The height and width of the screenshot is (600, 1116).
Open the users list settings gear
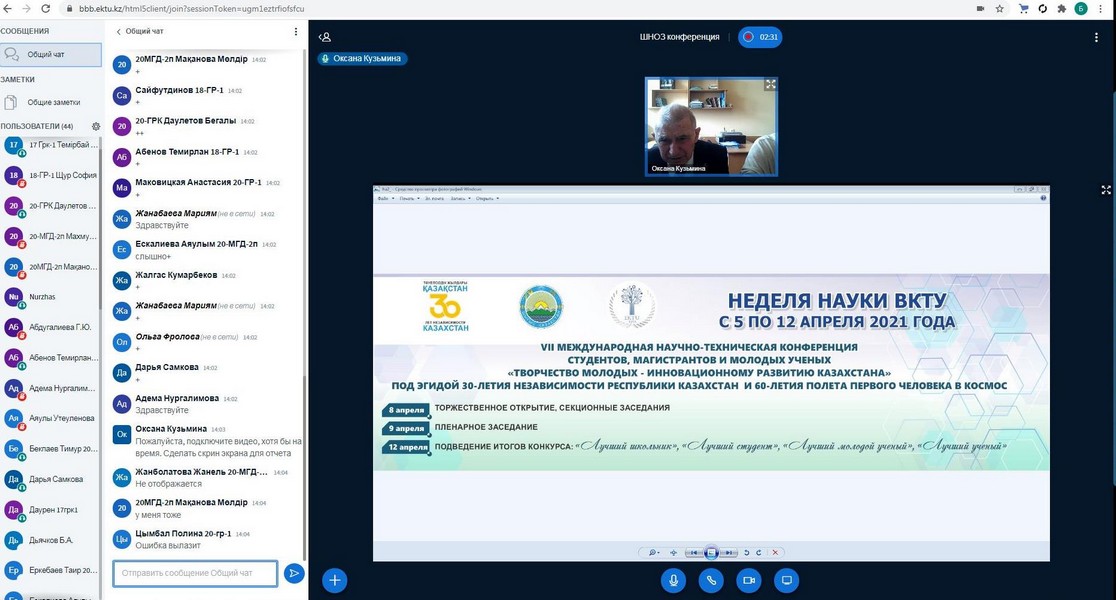pos(96,126)
